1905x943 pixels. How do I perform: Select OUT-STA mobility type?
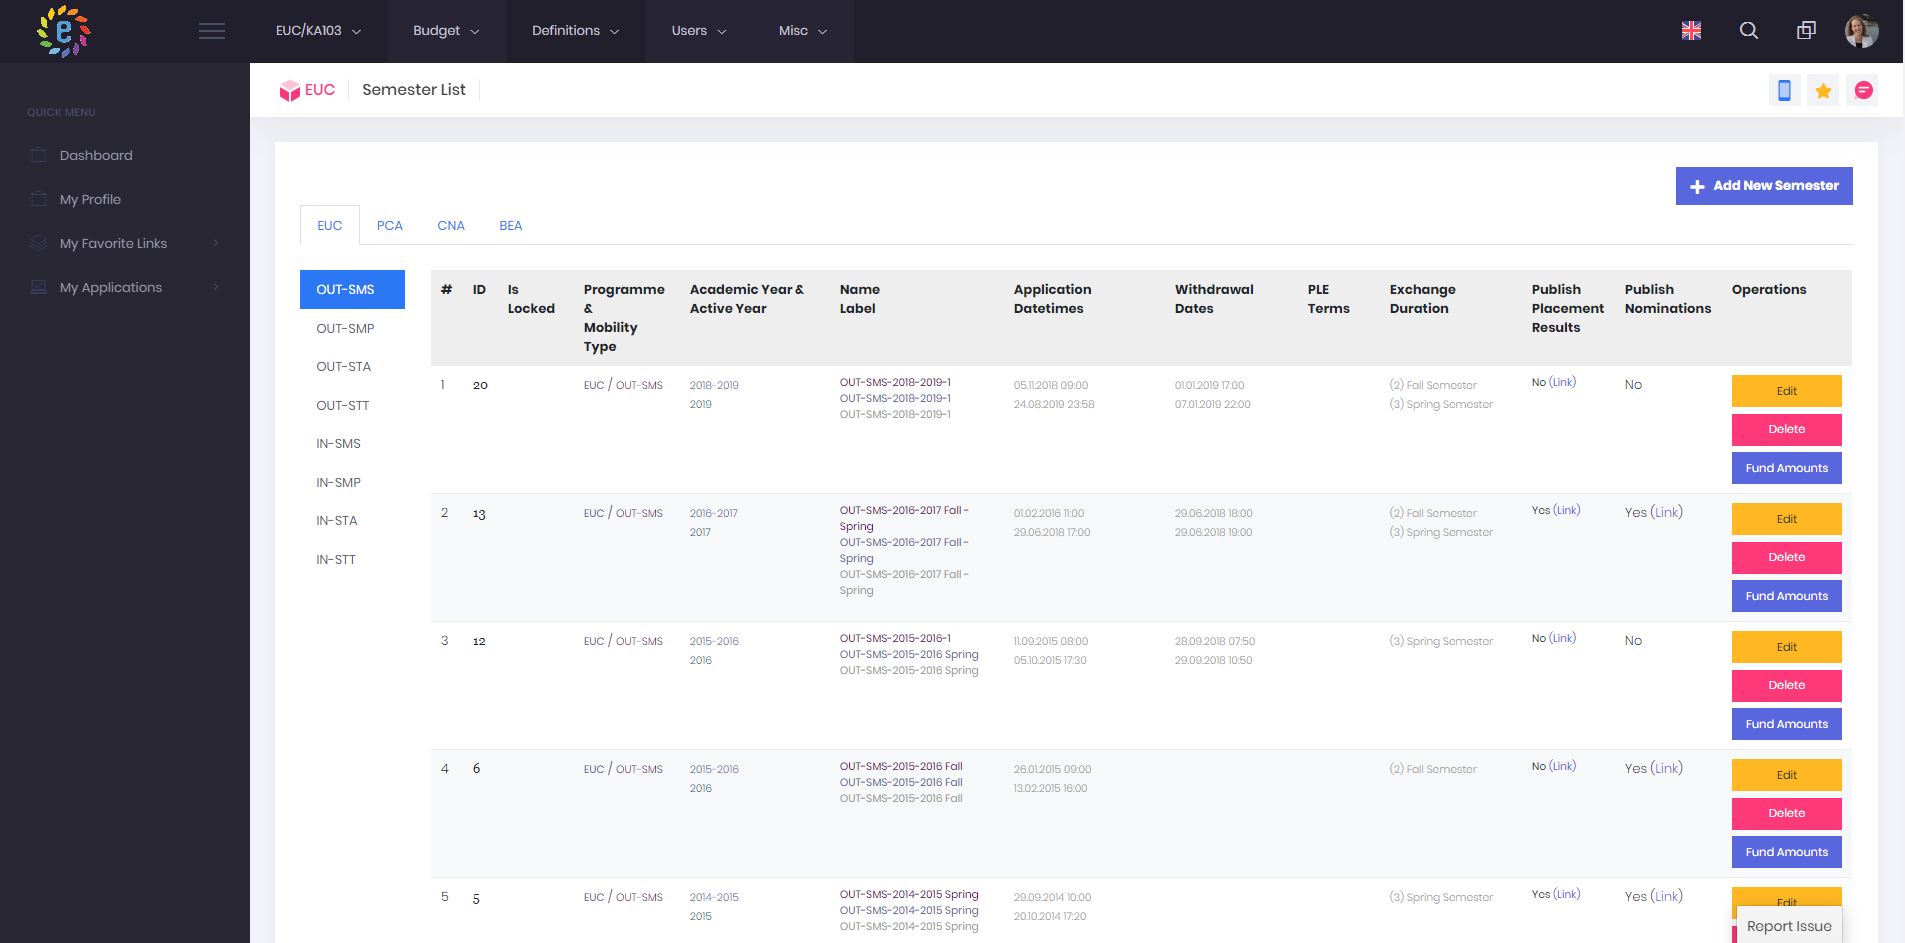[x=352, y=366]
